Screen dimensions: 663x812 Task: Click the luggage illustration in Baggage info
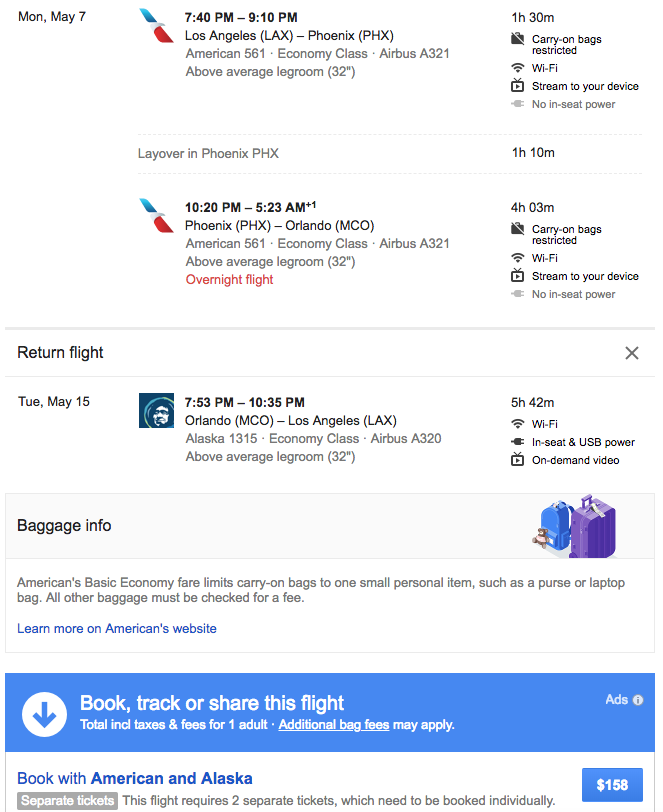tap(574, 526)
